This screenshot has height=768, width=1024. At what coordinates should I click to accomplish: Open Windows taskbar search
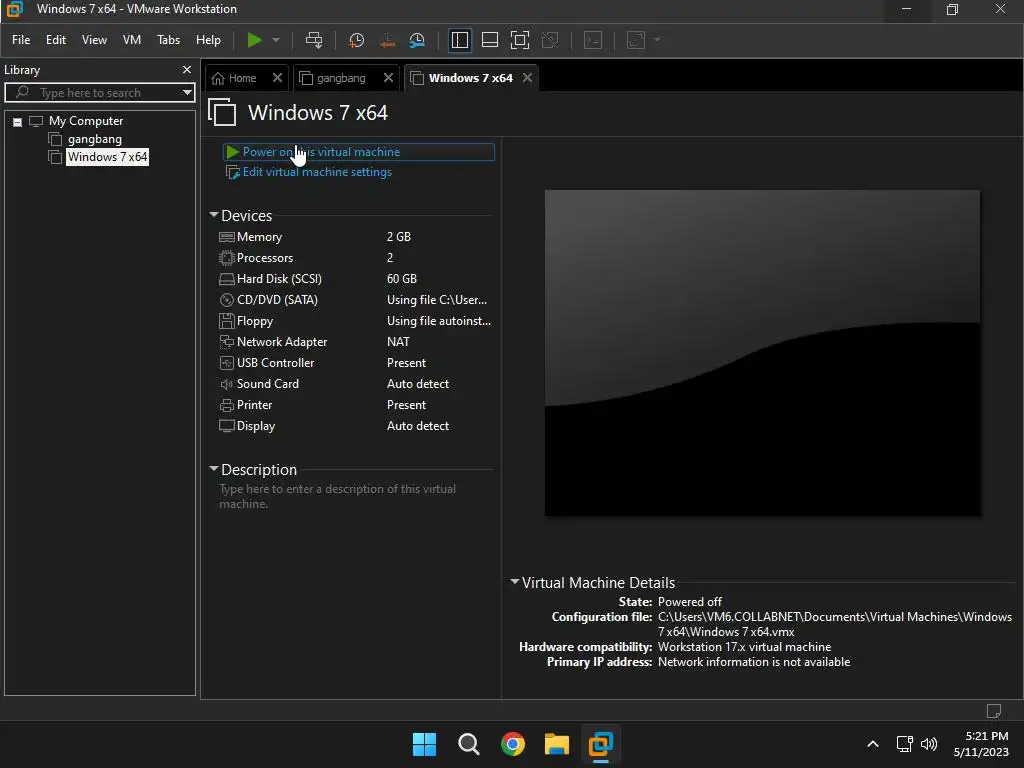pos(468,744)
